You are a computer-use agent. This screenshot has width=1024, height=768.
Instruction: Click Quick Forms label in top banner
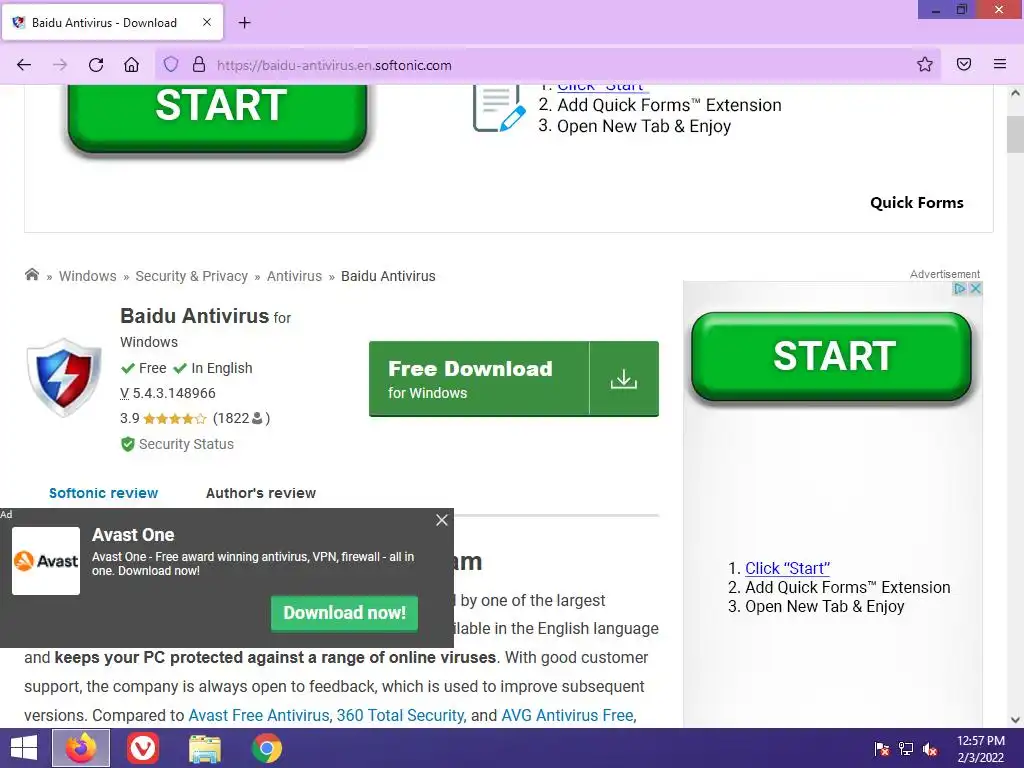click(x=916, y=202)
